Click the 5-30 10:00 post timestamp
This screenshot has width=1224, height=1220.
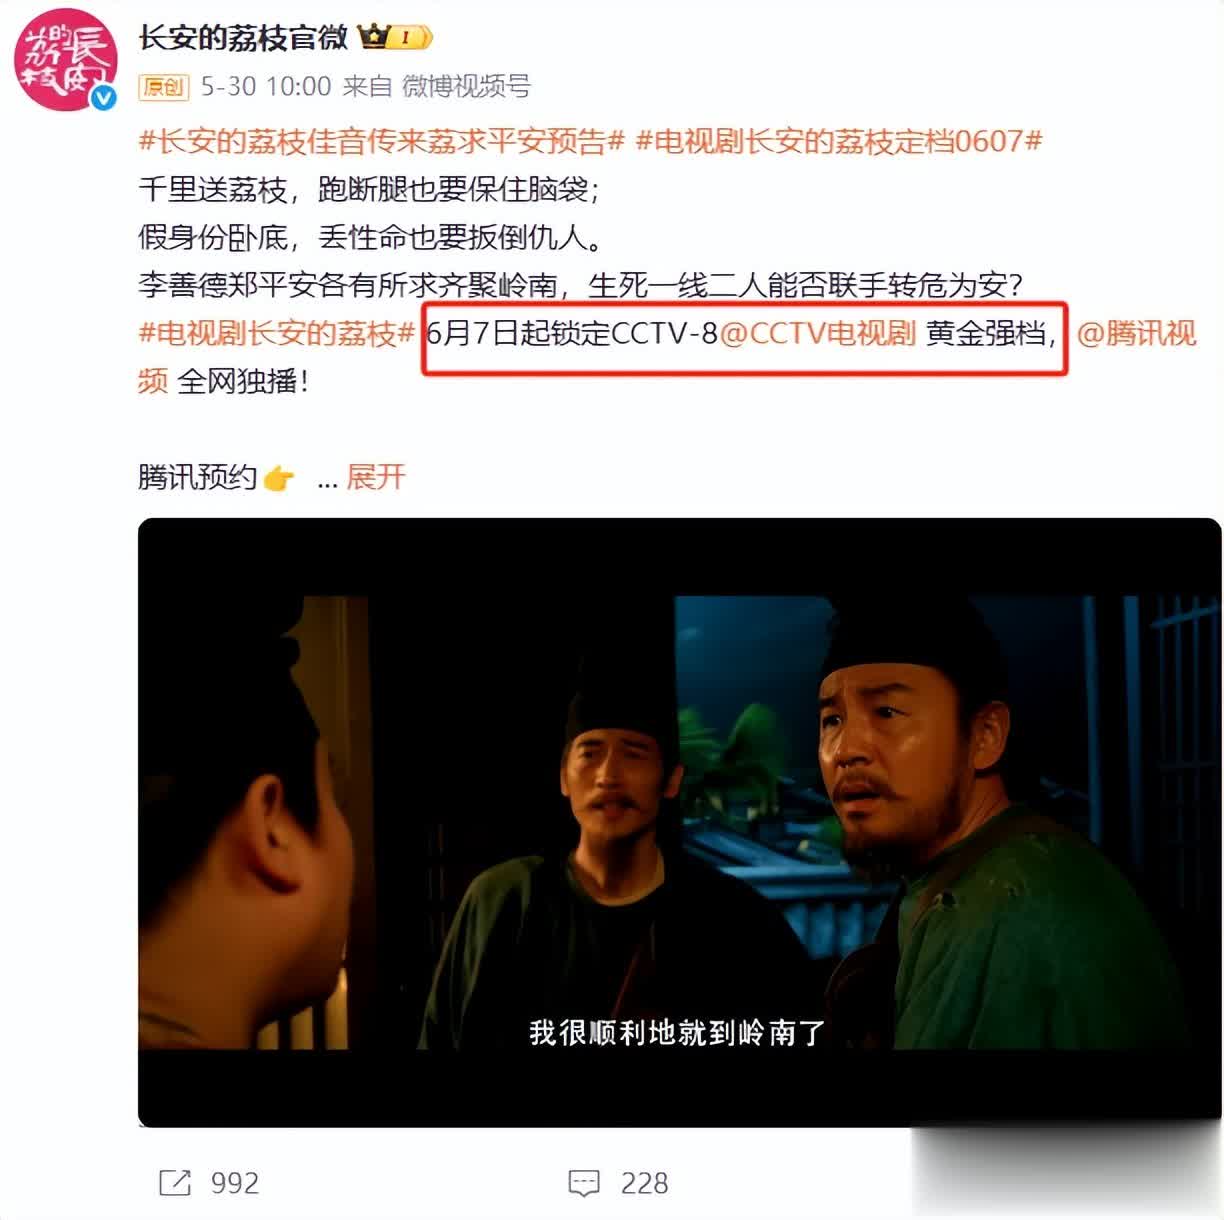266,87
